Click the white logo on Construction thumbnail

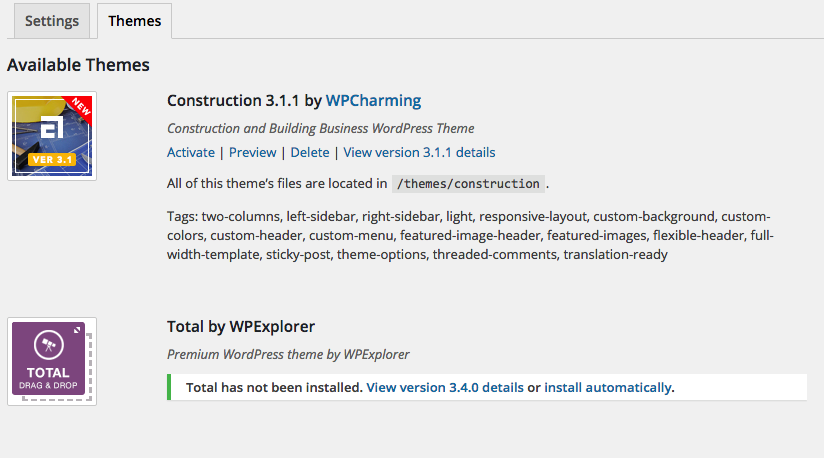tap(52, 127)
